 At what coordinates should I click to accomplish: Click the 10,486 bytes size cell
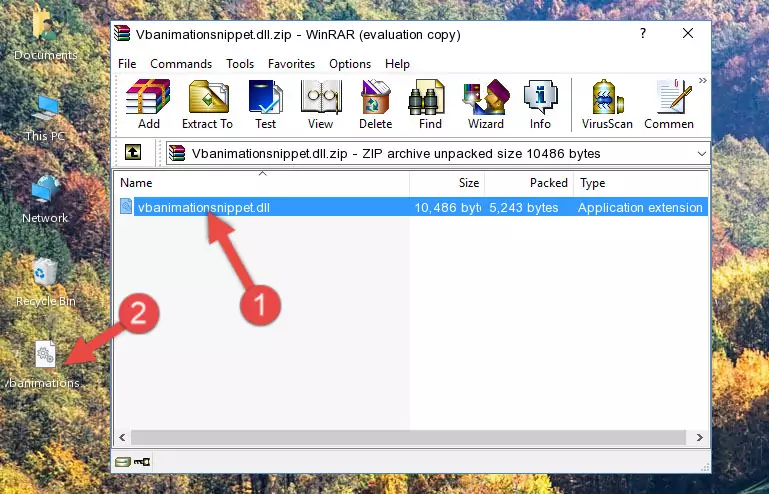(447, 208)
